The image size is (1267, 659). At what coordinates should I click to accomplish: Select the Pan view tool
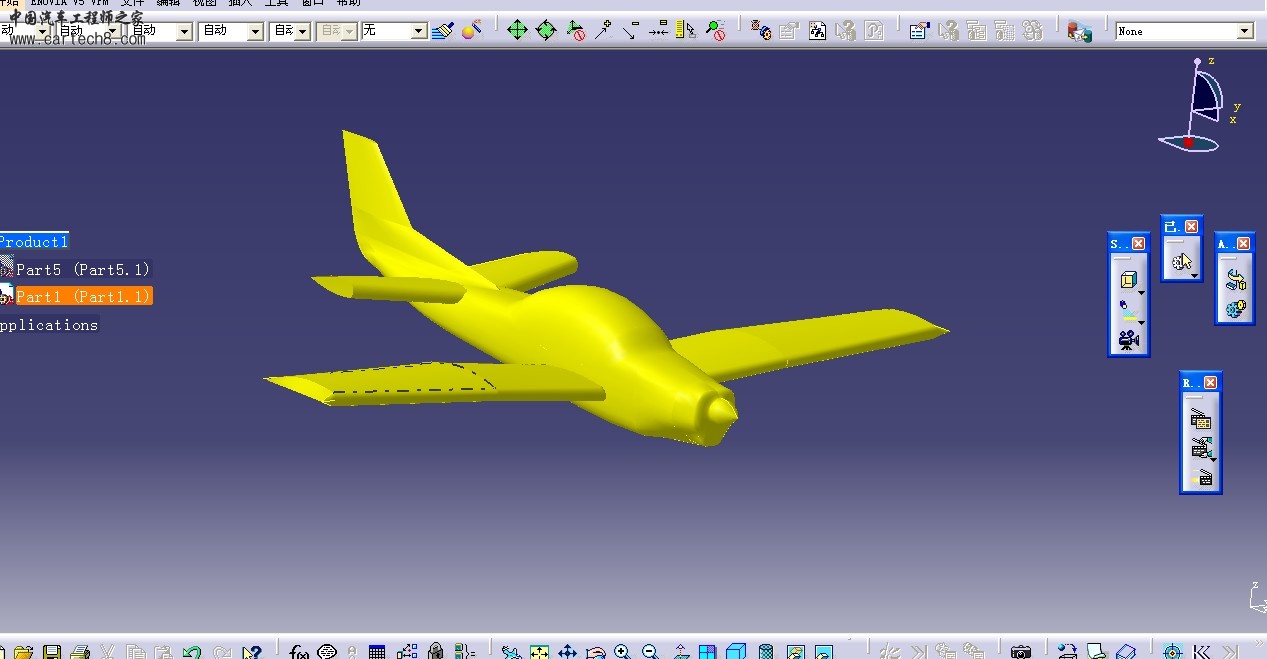[x=567, y=652]
